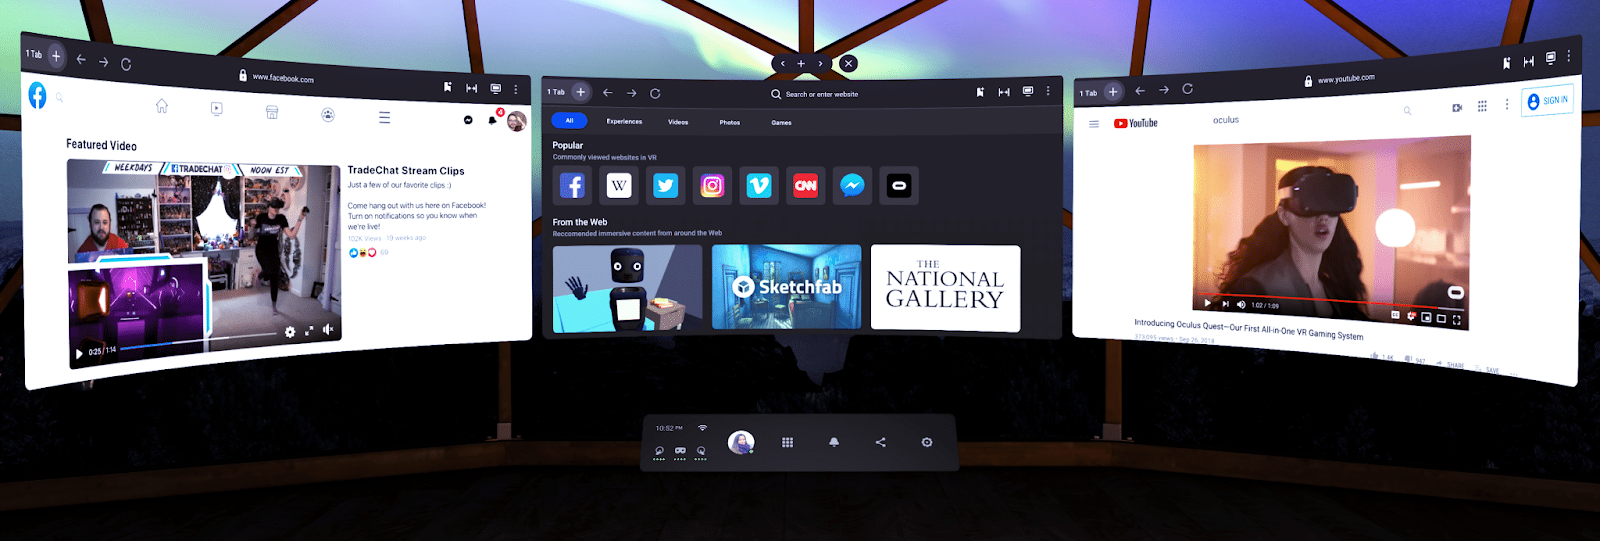Reload the center browser window
Viewport: 1600px width, 541px height.
tap(655, 93)
